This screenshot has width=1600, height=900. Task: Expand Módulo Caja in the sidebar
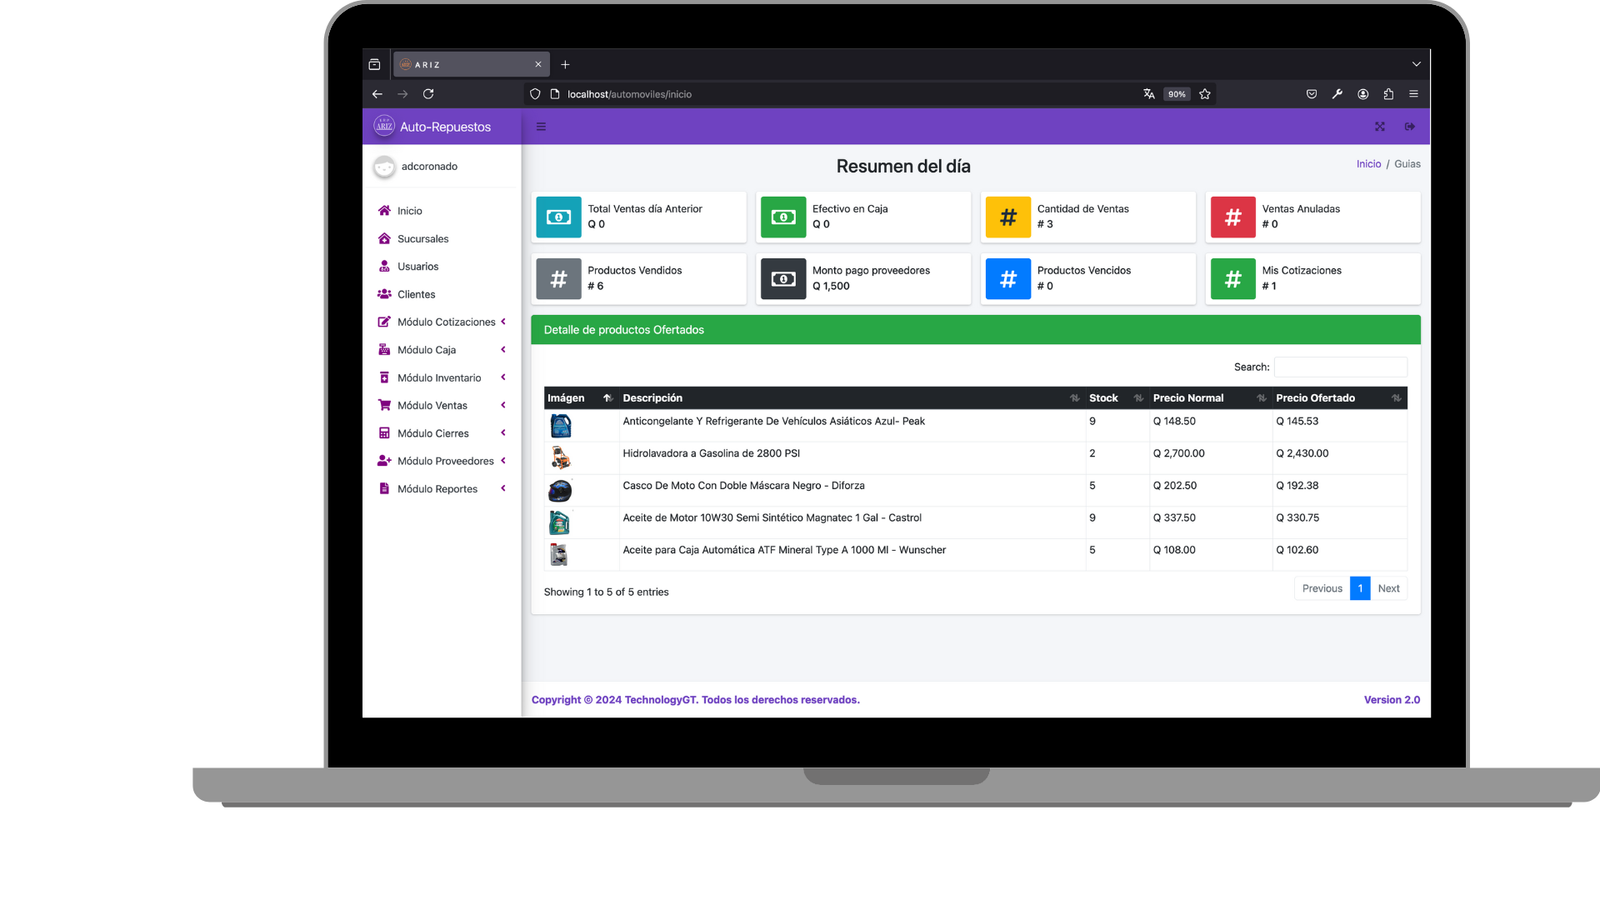tap(441, 350)
